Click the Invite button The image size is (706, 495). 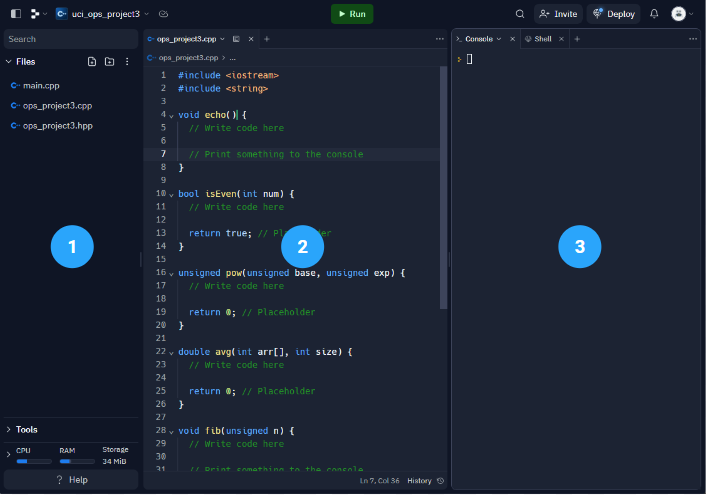tap(558, 14)
